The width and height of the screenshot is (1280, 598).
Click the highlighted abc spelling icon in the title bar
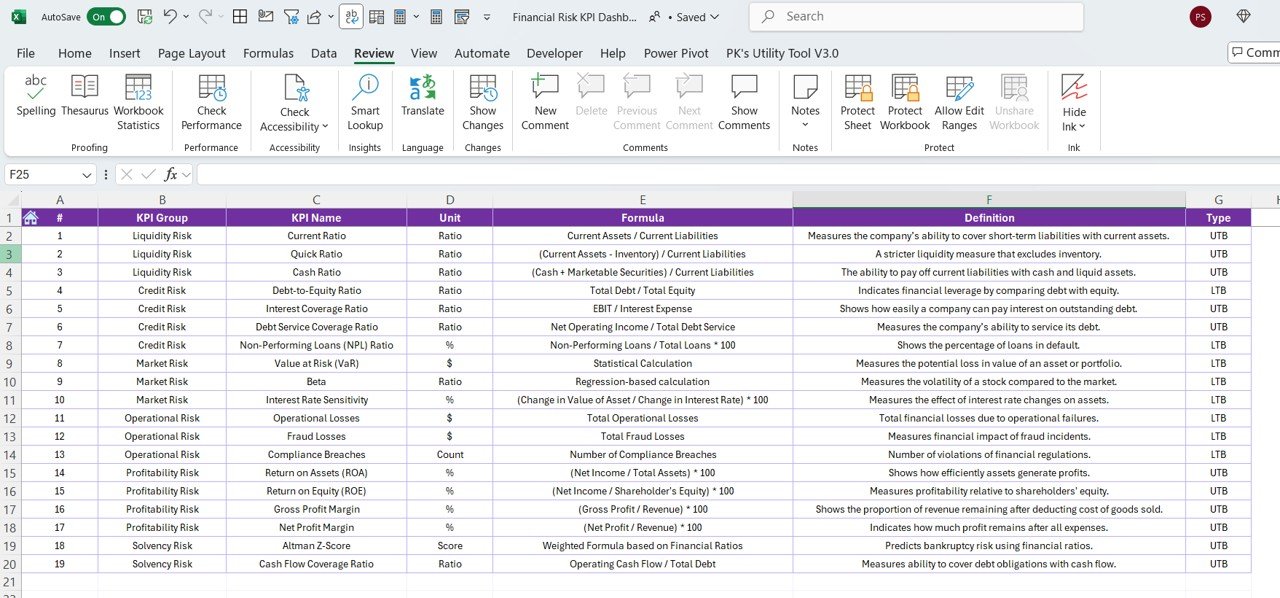351,17
